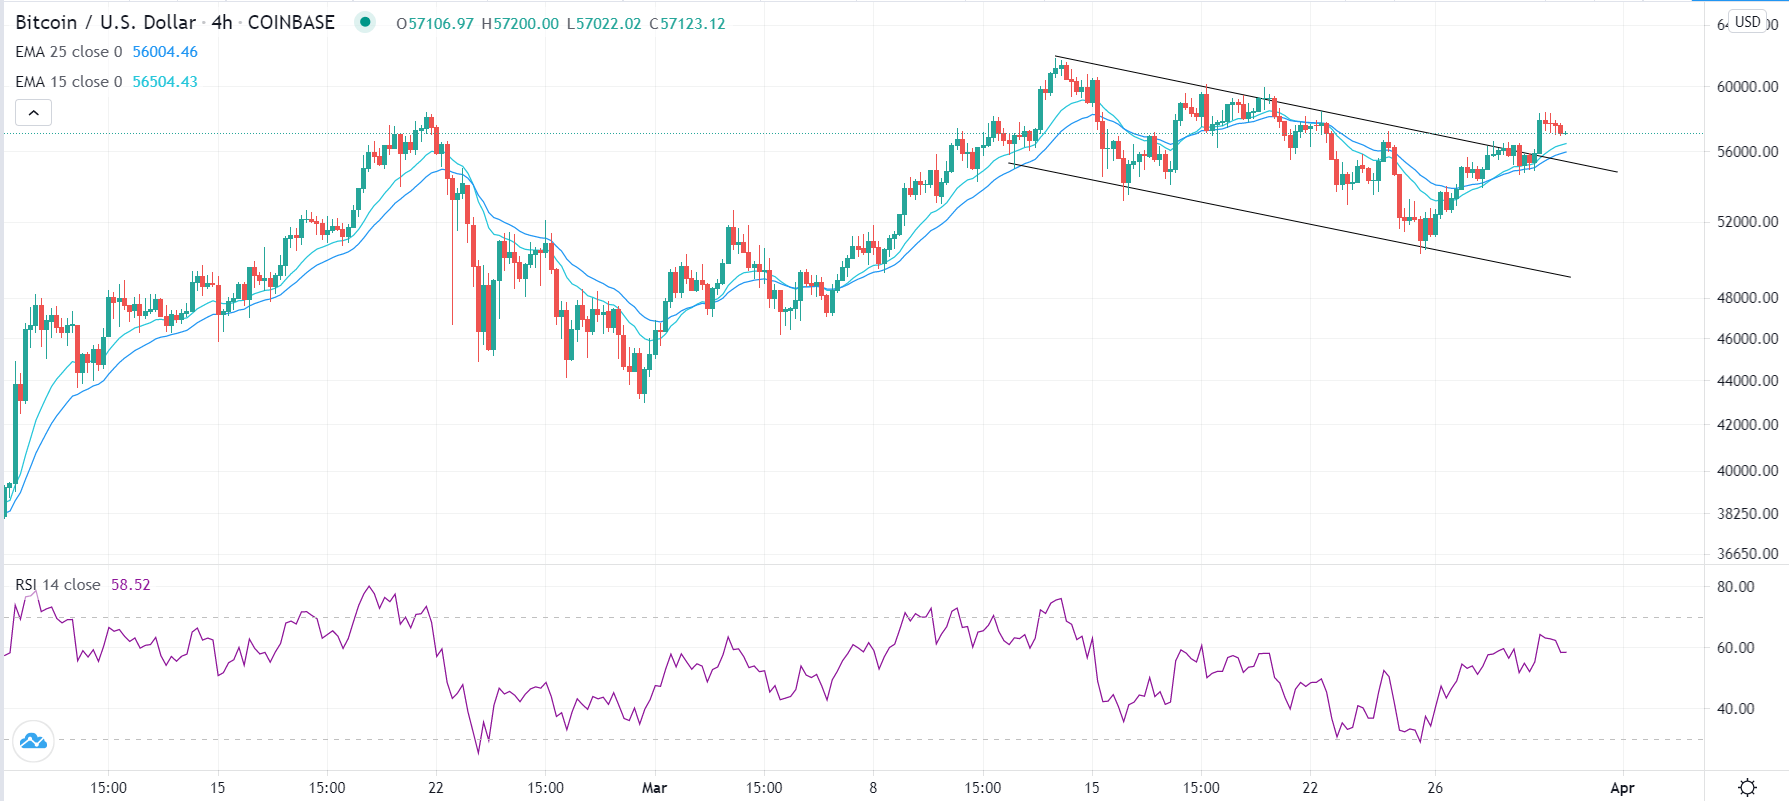Click the green market status dot near COINBASE
The width and height of the screenshot is (1789, 801).
point(363,21)
